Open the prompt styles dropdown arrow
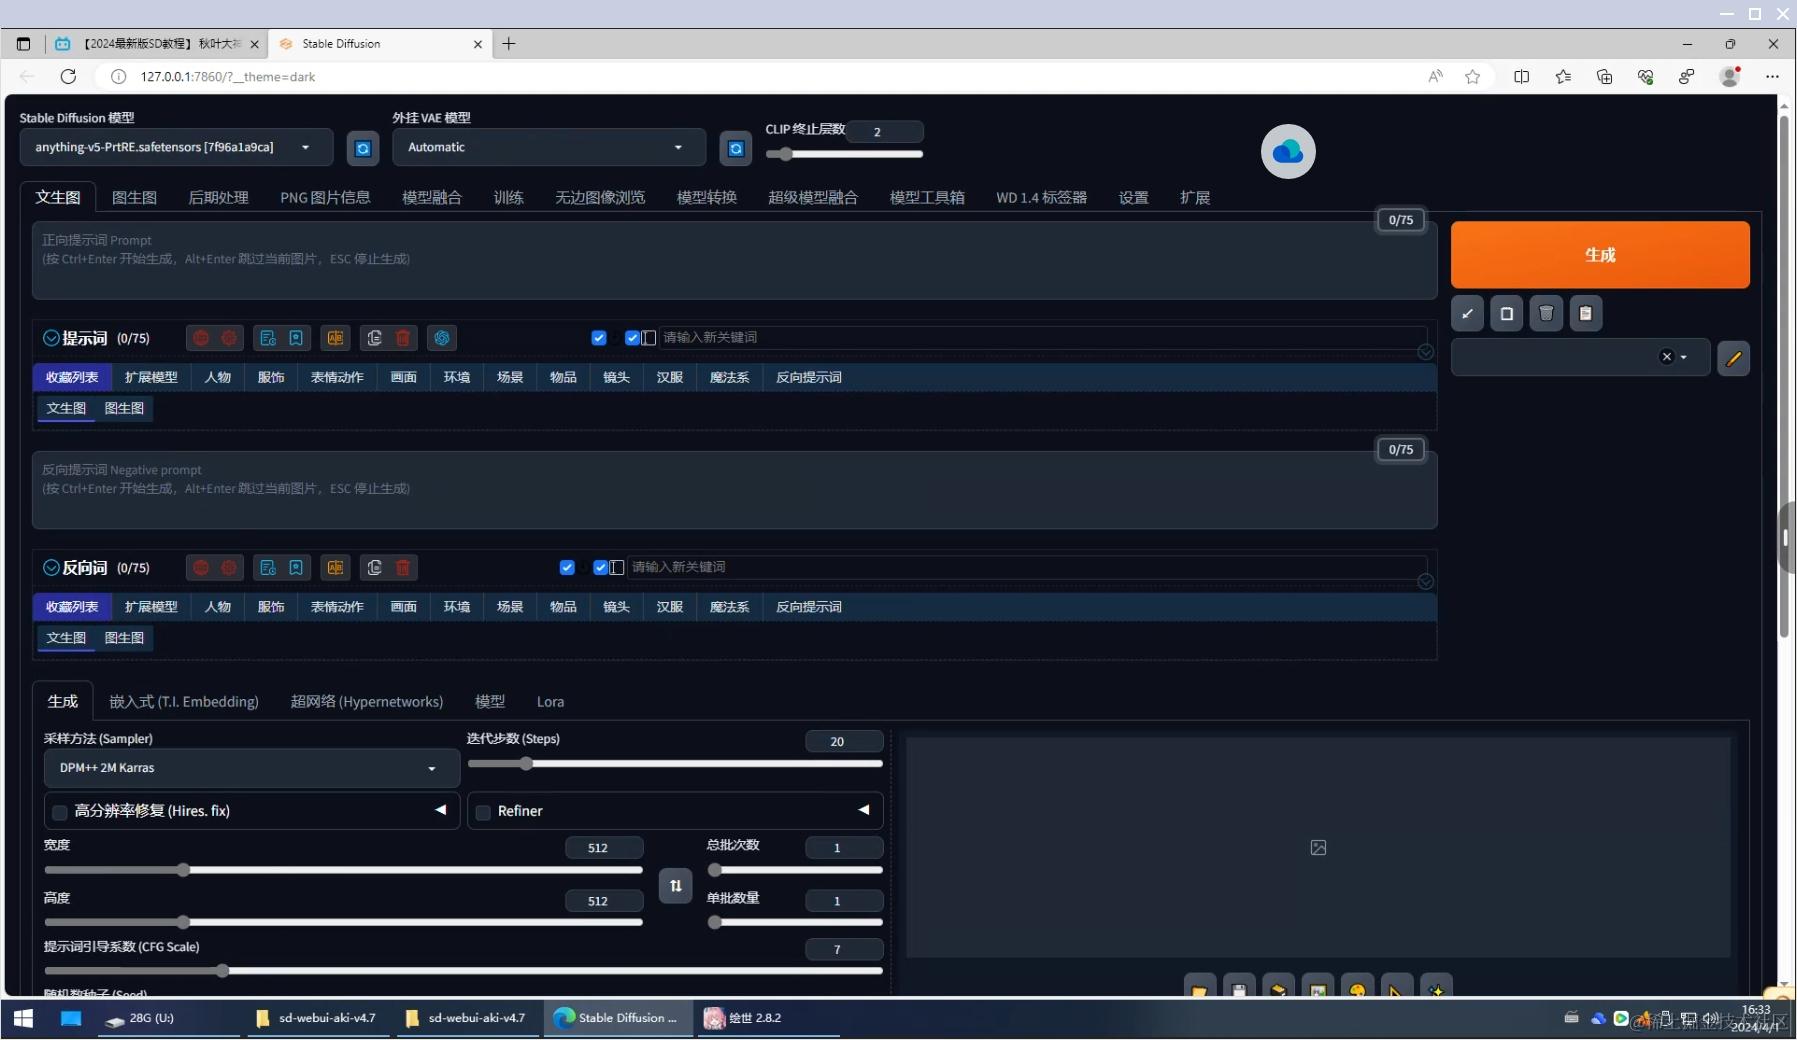Viewport: 1797px width, 1040px height. 1684,357
